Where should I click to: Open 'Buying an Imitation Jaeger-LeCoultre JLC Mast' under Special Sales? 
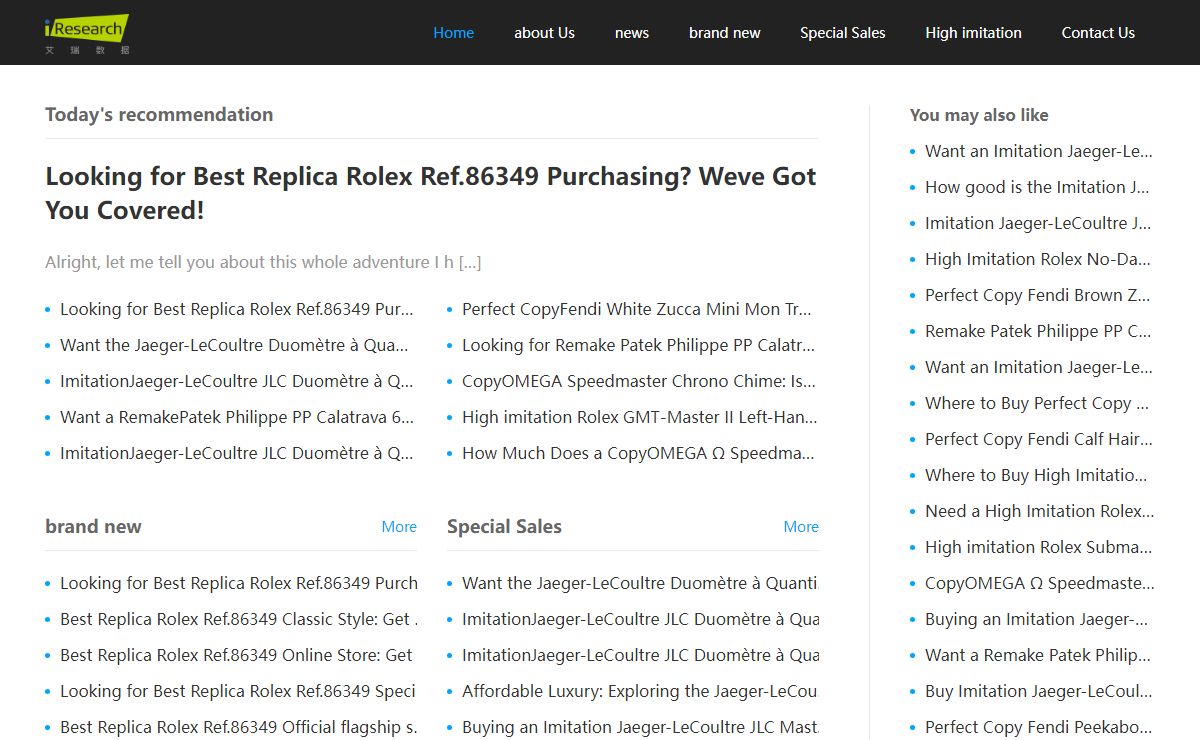coord(640,727)
